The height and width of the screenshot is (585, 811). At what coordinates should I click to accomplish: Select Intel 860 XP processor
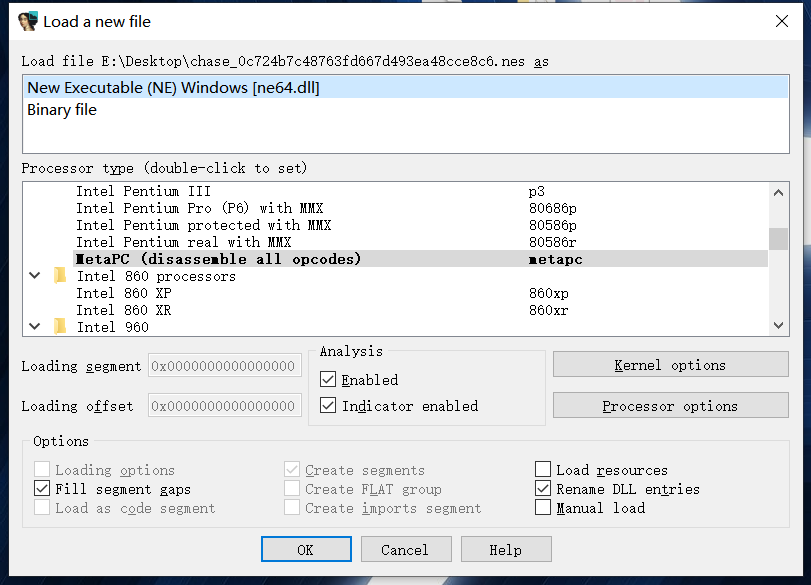124,293
